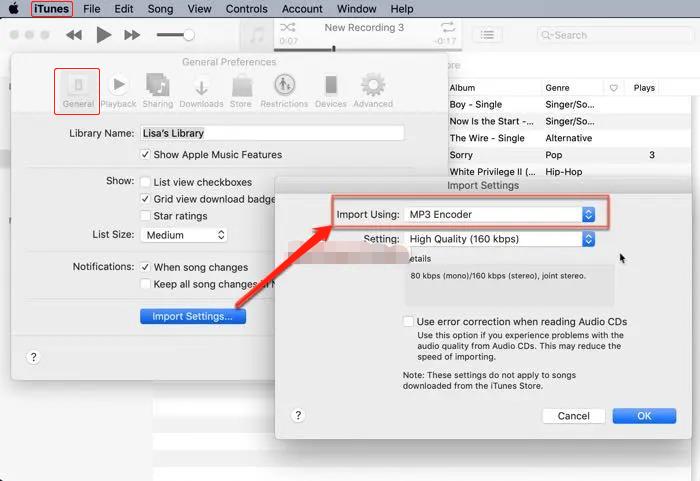Sort by the heart Love column header
The width and height of the screenshot is (700, 481).
(613, 88)
